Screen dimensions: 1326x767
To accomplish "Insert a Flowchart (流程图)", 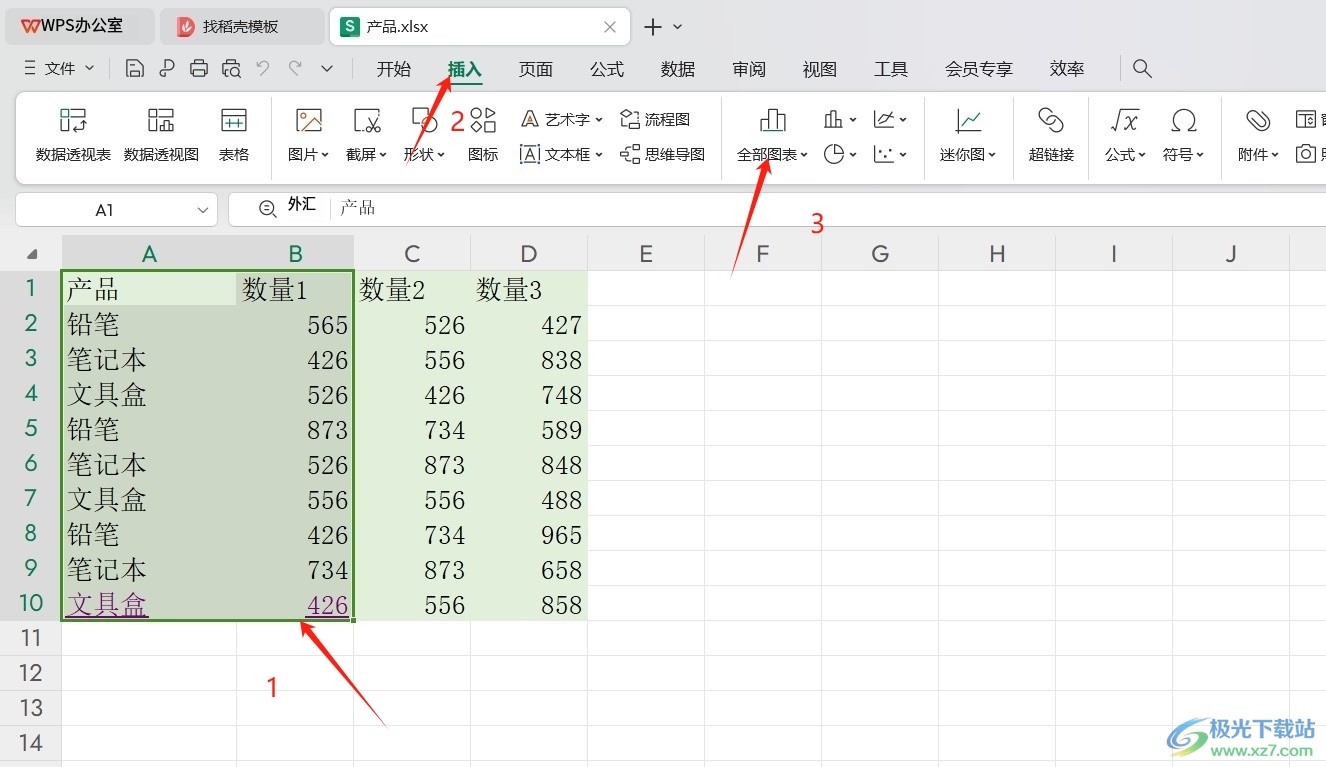I will coord(656,119).
